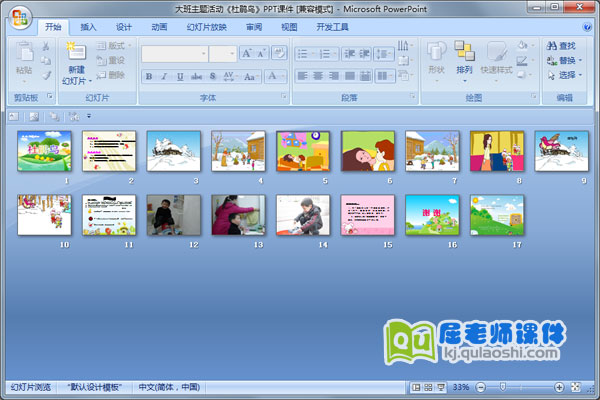Image resolution: width=600 pixels, height=400 pixels.
Task: Click the Zoom Out minus button
Action: tap(480, 387)
